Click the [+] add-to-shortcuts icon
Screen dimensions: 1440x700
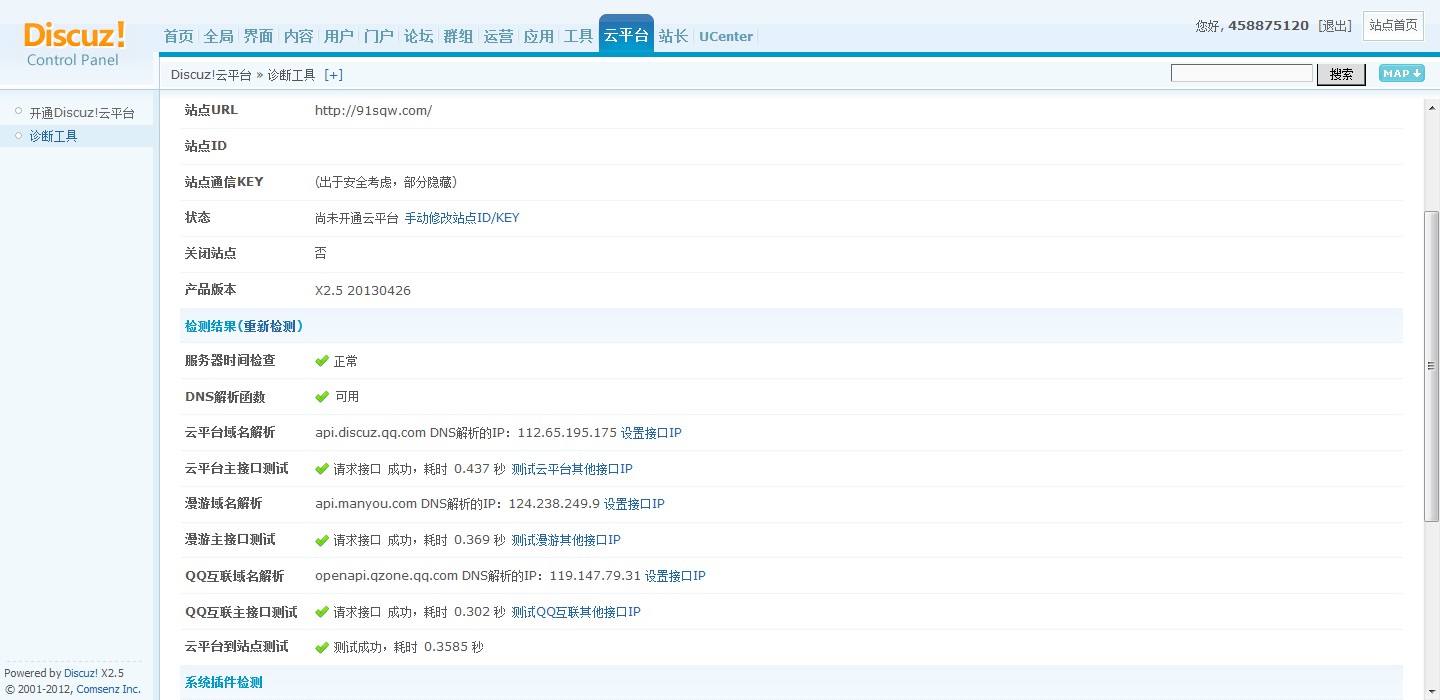(x=333, y=75)
